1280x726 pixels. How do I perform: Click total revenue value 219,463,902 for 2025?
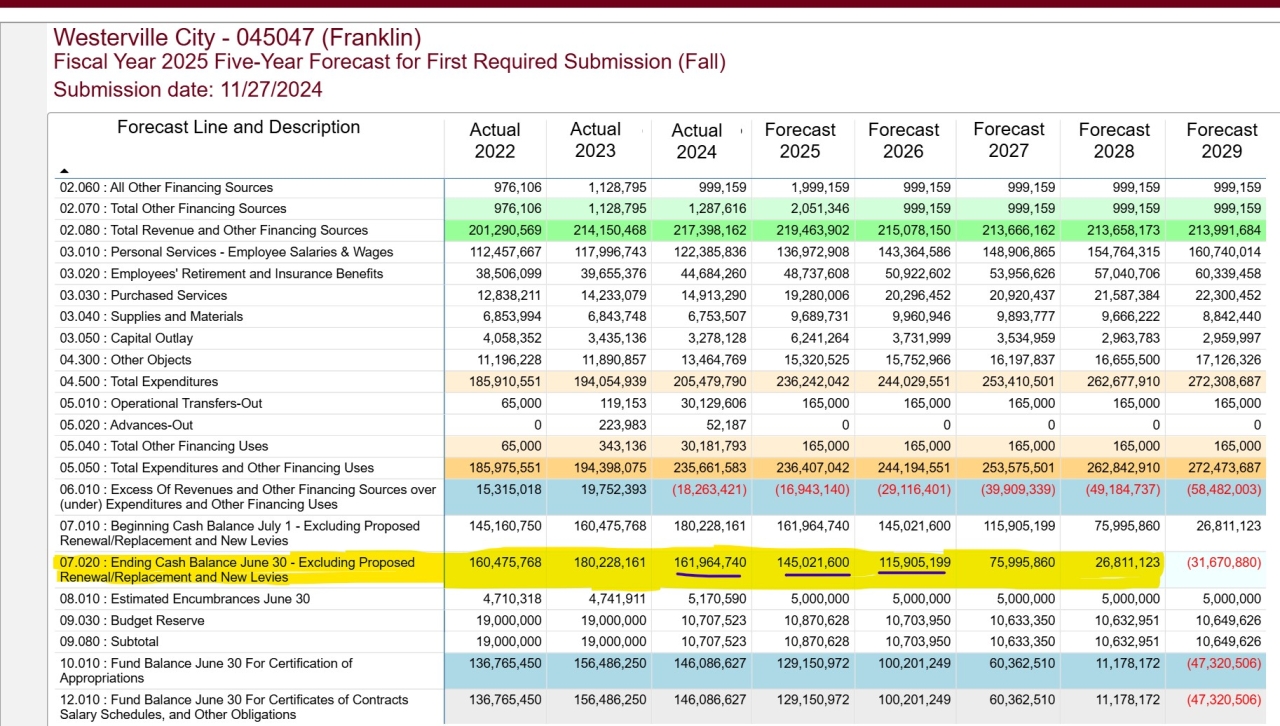(812, 230)
